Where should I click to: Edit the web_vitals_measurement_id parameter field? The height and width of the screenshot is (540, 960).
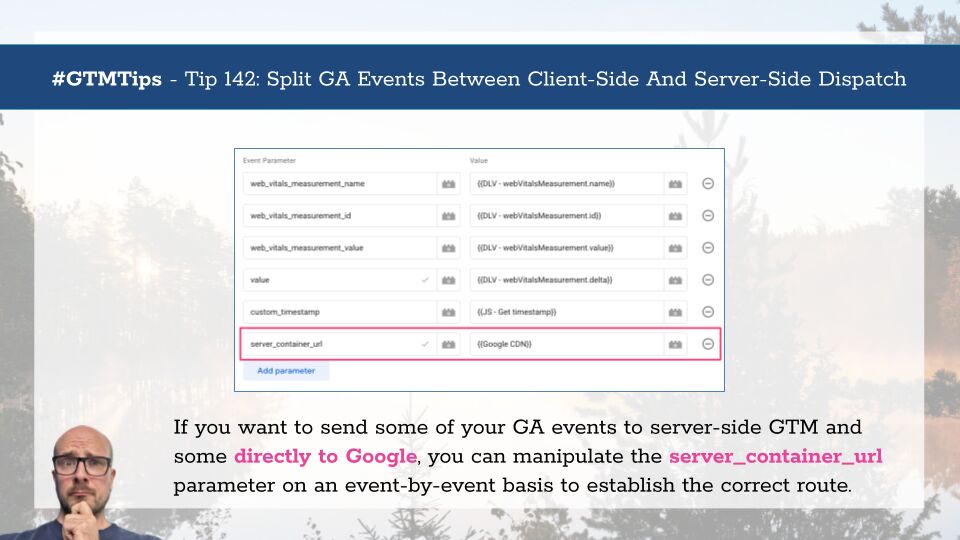340,216
